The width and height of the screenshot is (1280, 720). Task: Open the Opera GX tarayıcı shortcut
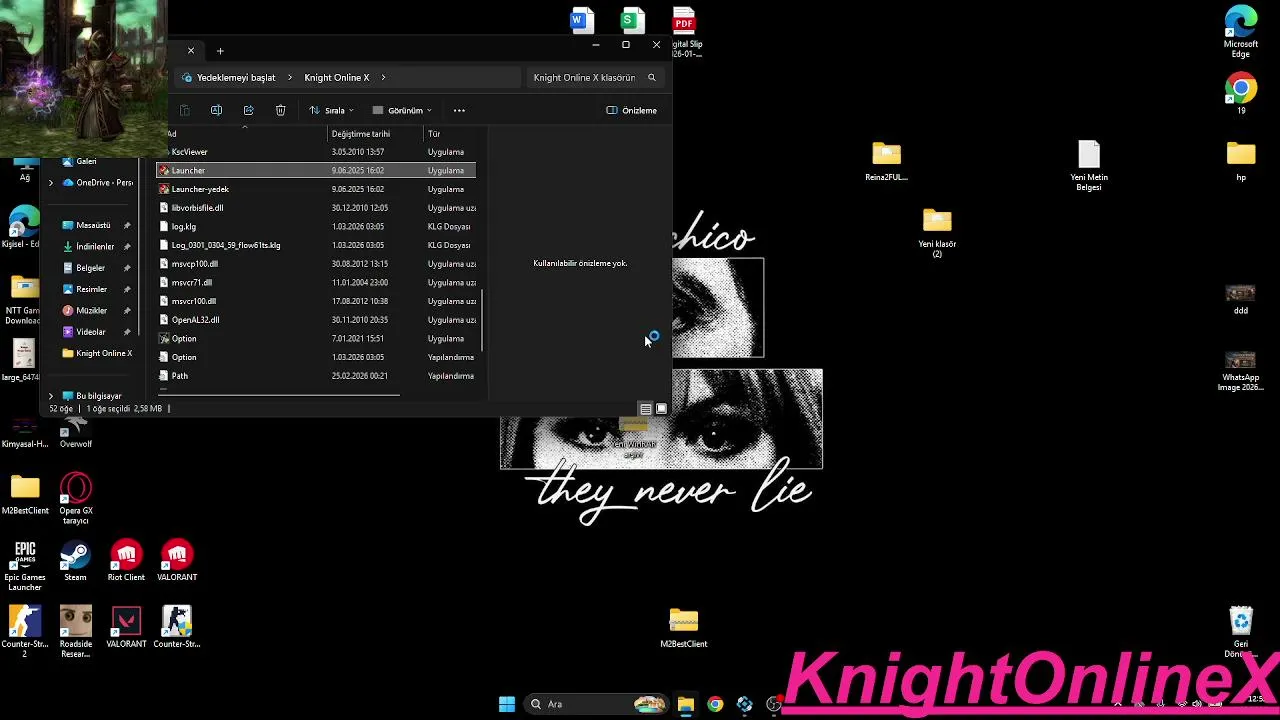click(x=76, y=499)
